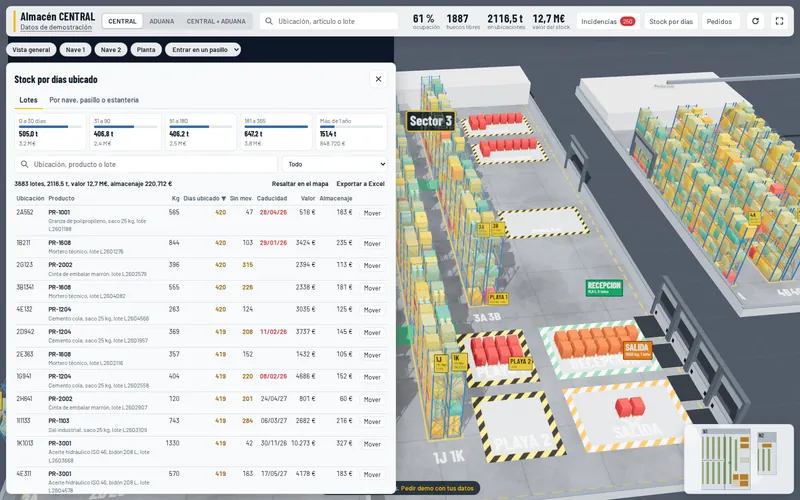800x500 pixels.
Task: Click Mover for location 4E311
Action: tap(372, 475)
